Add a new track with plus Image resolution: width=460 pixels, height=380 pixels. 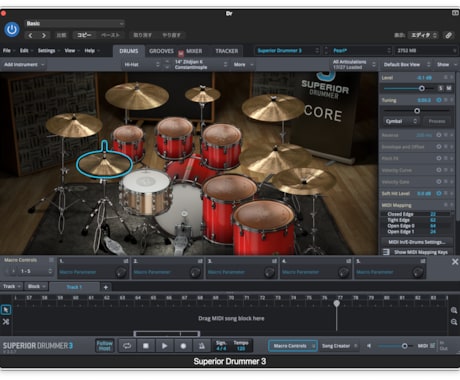point(106,287)
